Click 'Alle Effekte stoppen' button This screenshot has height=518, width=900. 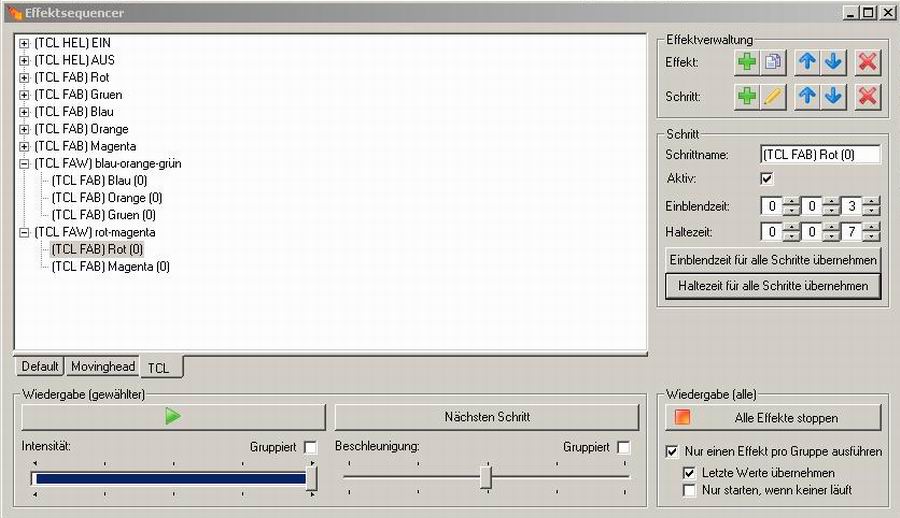pyautogui.click(x=772, y=417)
